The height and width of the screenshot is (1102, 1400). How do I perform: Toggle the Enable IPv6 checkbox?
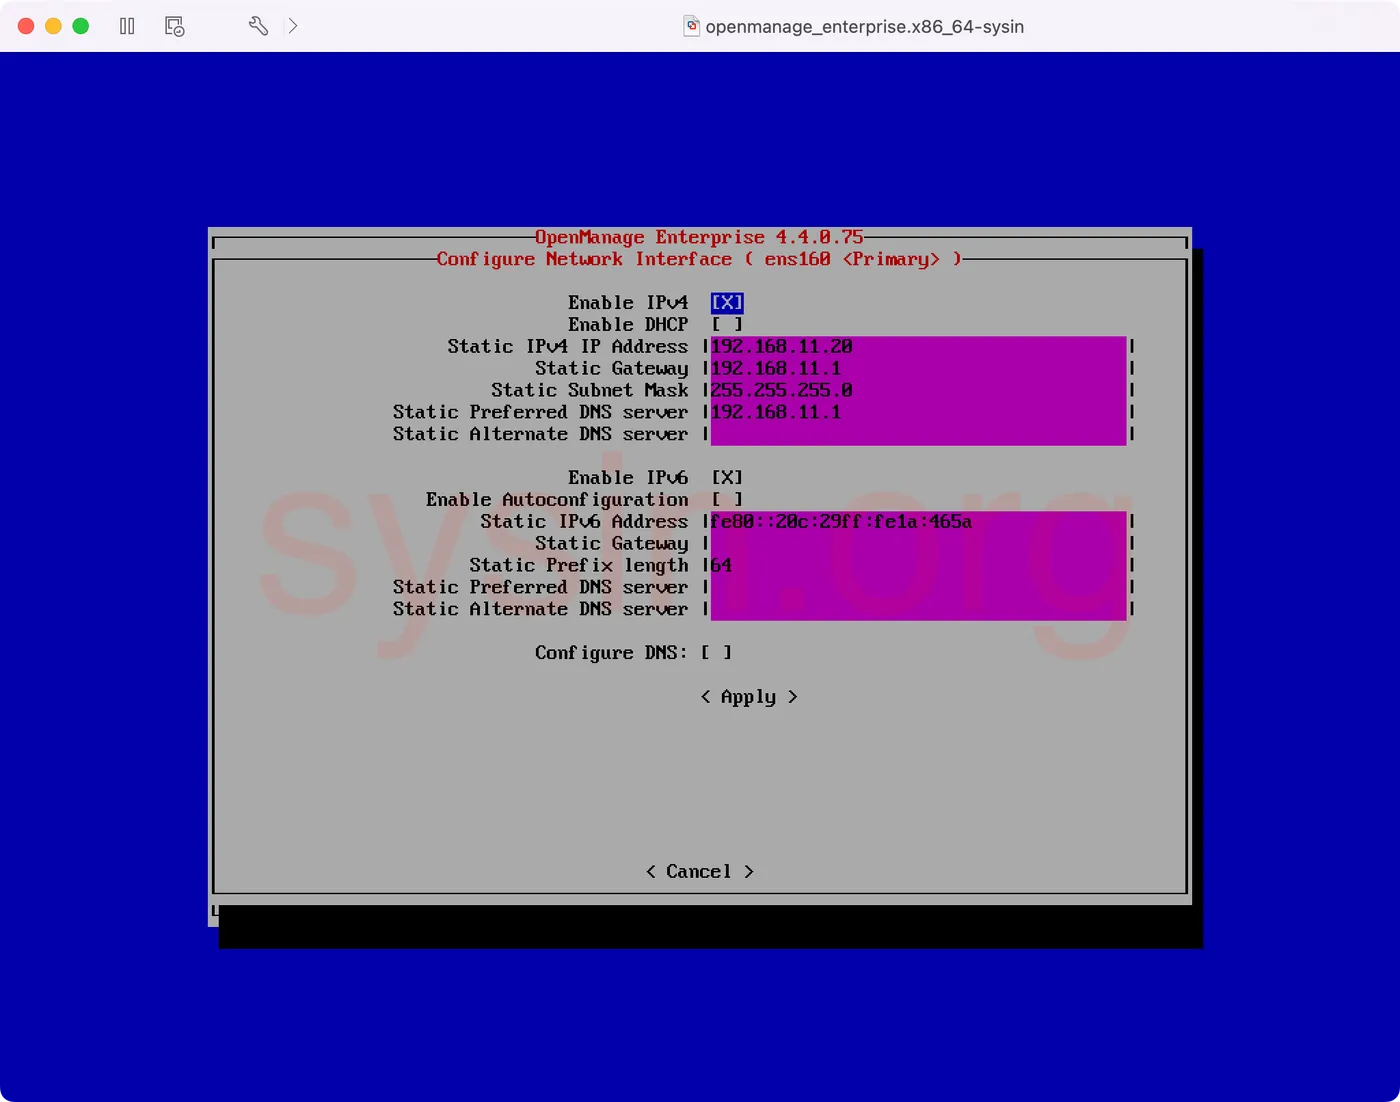point(727,478)
